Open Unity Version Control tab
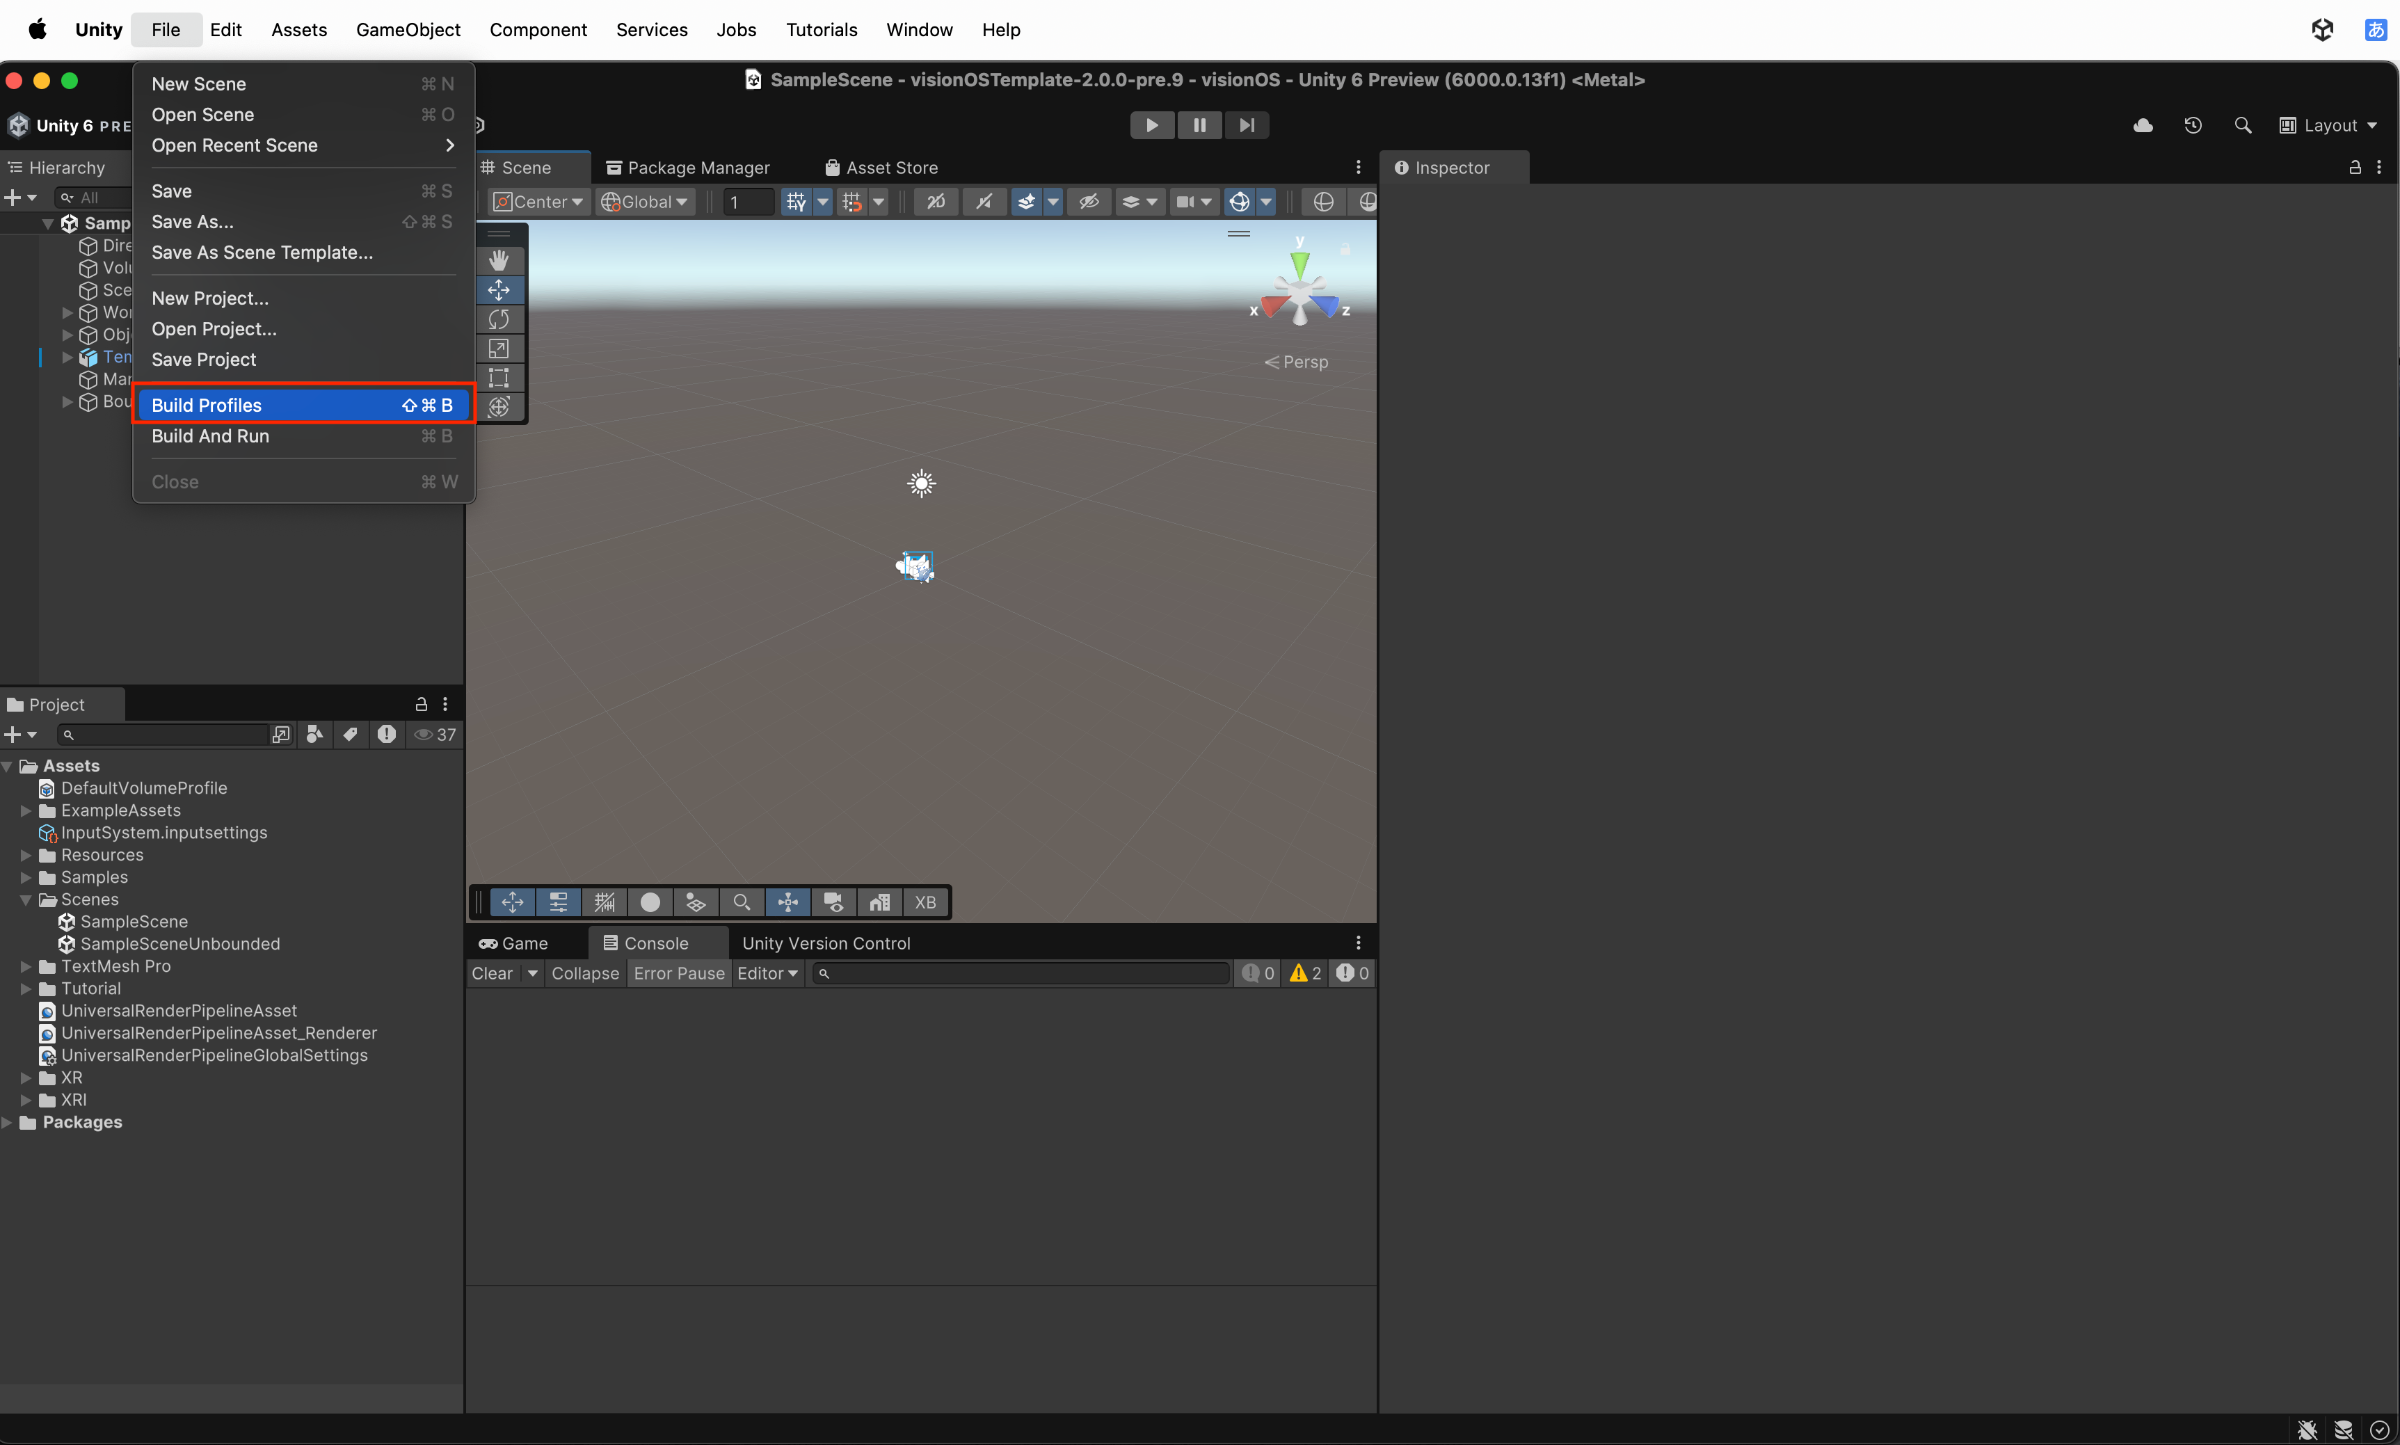This screenshot has width=2400, height=1445. (x=826, y=943)
